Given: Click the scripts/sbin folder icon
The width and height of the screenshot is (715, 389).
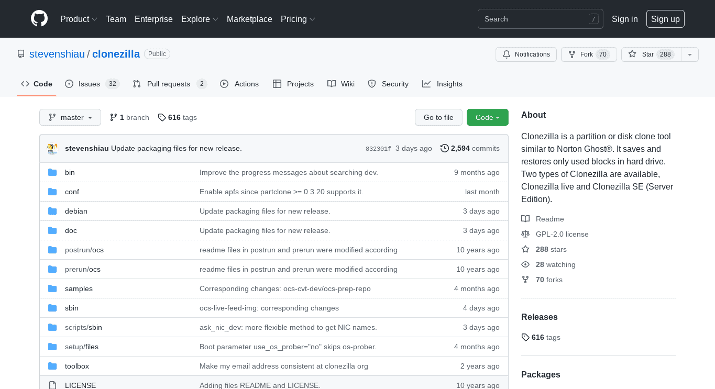Looking at the screenshot, I should 52,327.
